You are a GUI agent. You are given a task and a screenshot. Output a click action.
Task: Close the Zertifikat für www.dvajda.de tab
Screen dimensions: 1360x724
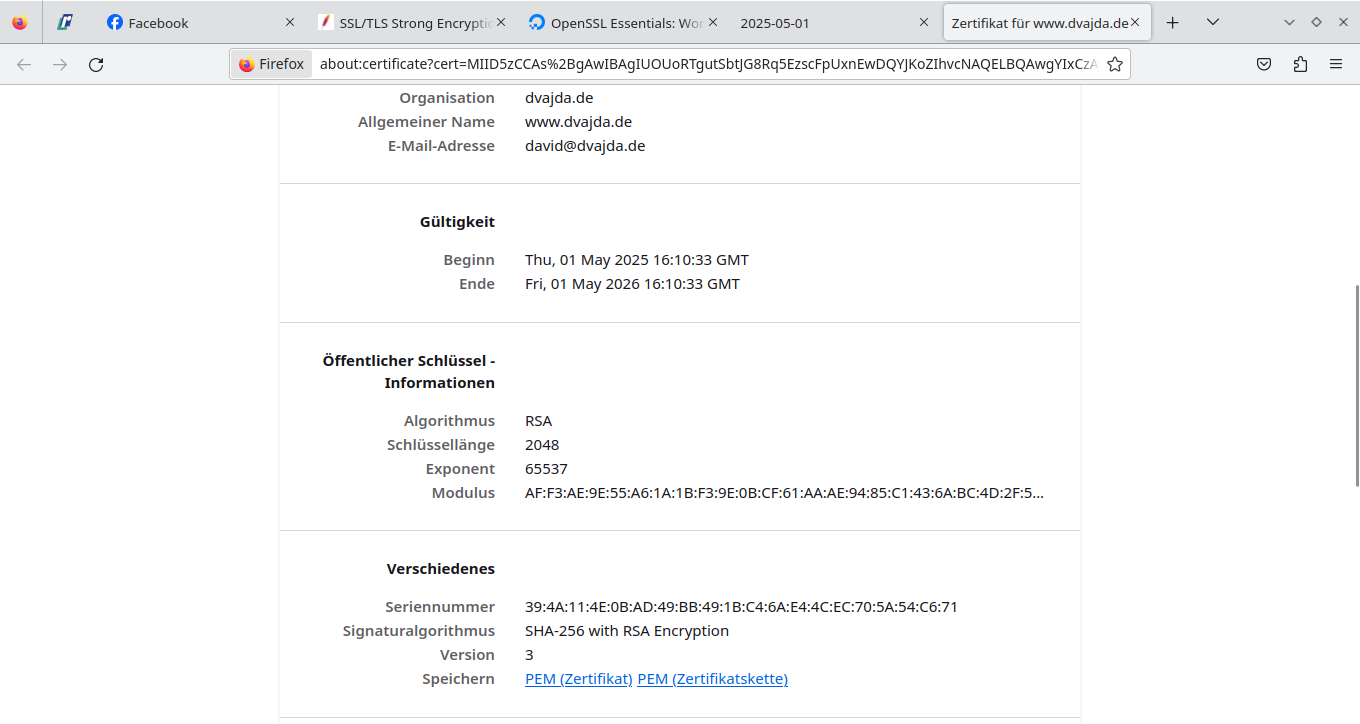pos(1135,22)
